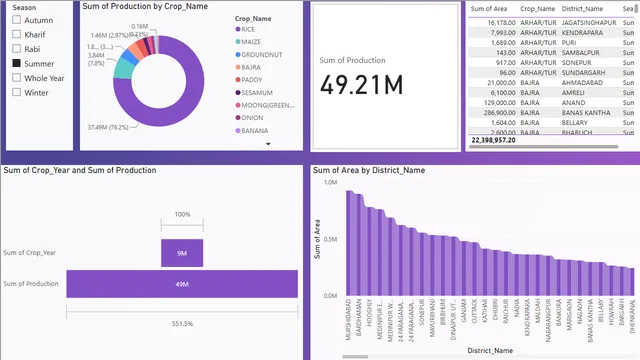The image size is (640, 360).
Task: Click the BARDHAMAN axis label
Action: [x=359, y=318]
